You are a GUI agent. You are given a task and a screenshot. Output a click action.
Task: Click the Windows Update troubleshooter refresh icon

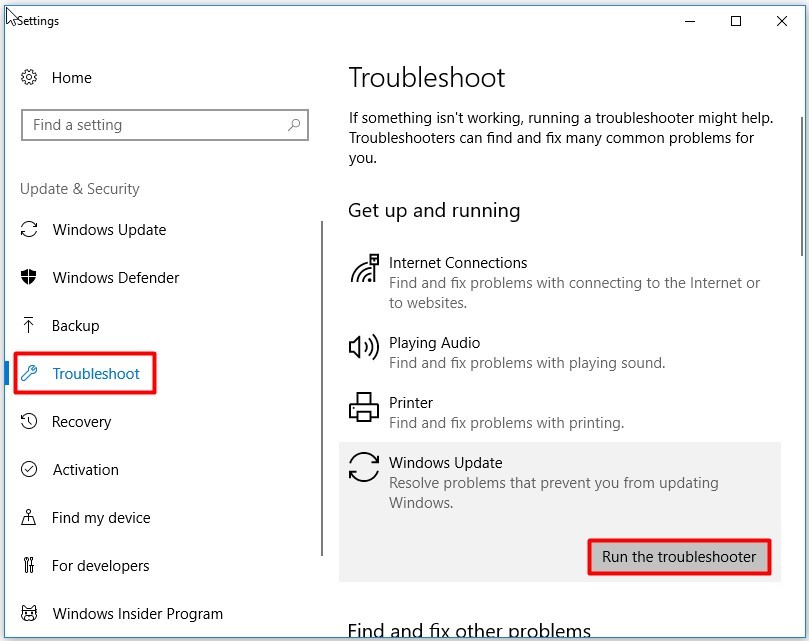[x=364, y=467]
